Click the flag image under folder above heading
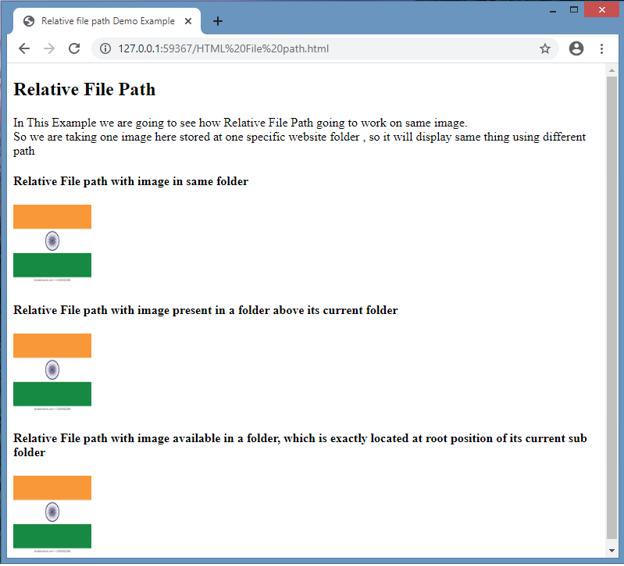The image size is (624, 566). point(52,372)
